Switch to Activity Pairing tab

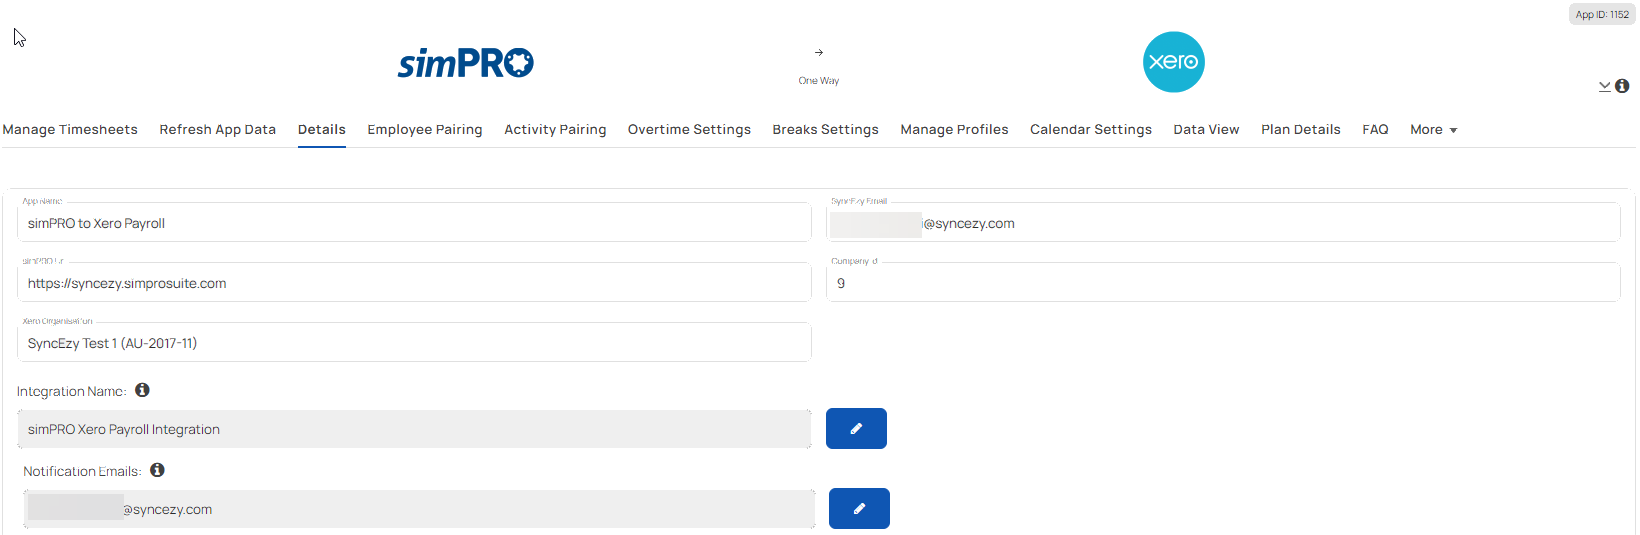point(555,129)
